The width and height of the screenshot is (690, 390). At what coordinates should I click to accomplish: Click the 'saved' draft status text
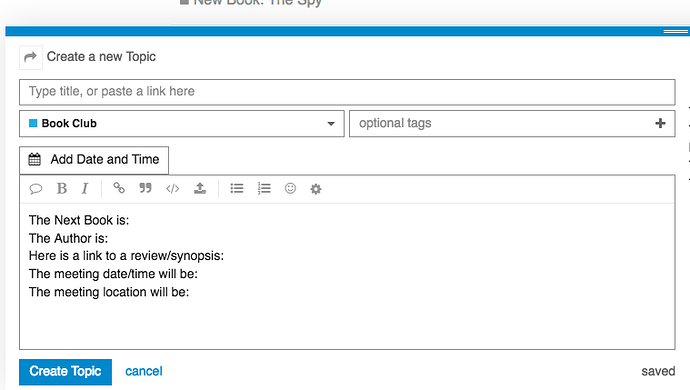click(658, 372)
